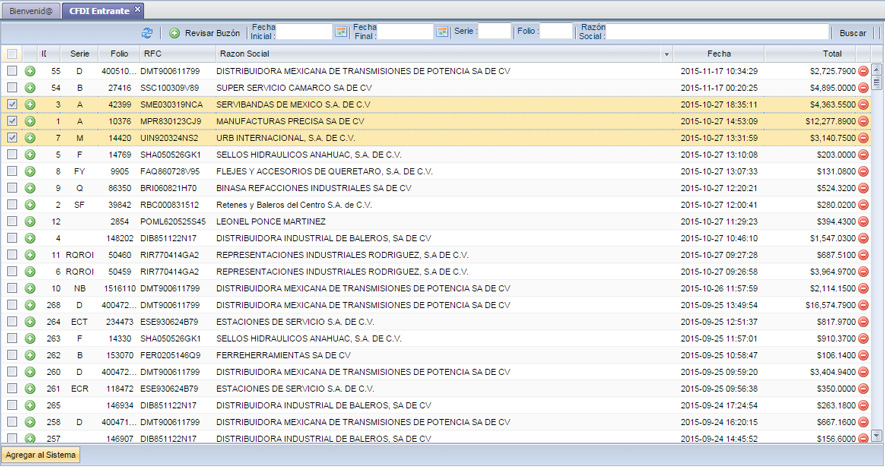Viewport: 885px width, 468px height.
Task: Click green add icon for FERREHERRAMIENTAS row
Action: [30, 356]
